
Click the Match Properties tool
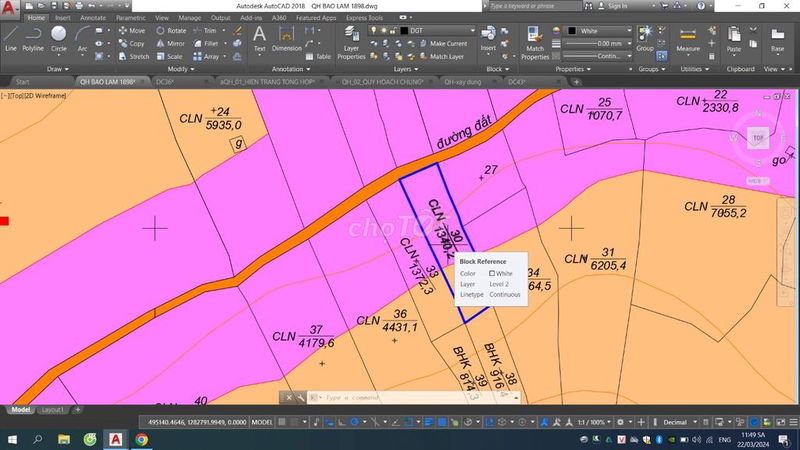click(x=535, y=42)
